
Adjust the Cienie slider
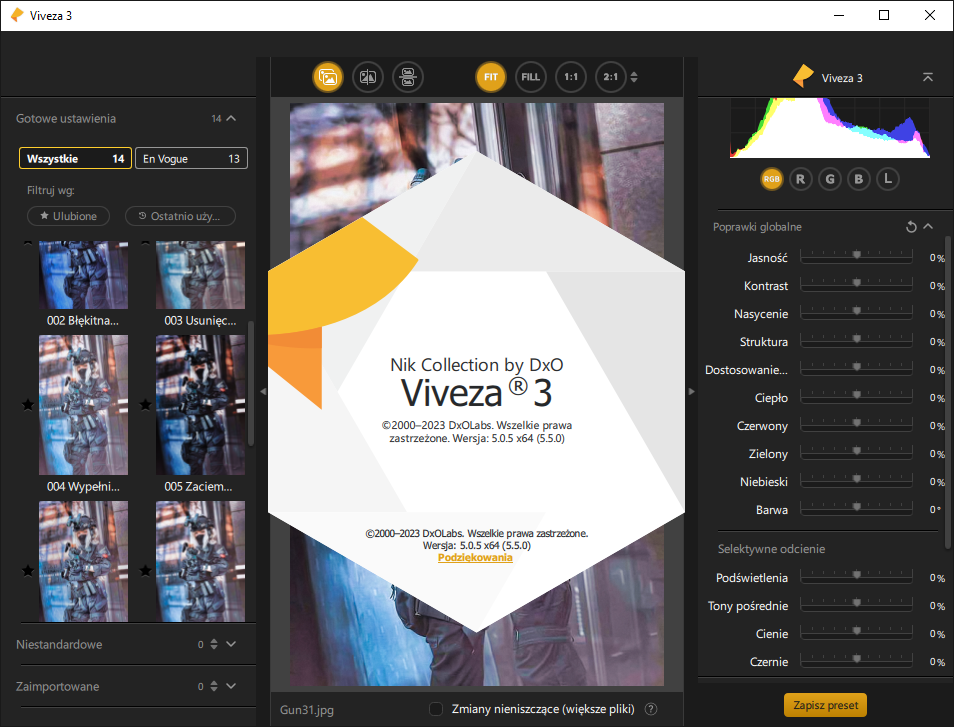(857, 633)
